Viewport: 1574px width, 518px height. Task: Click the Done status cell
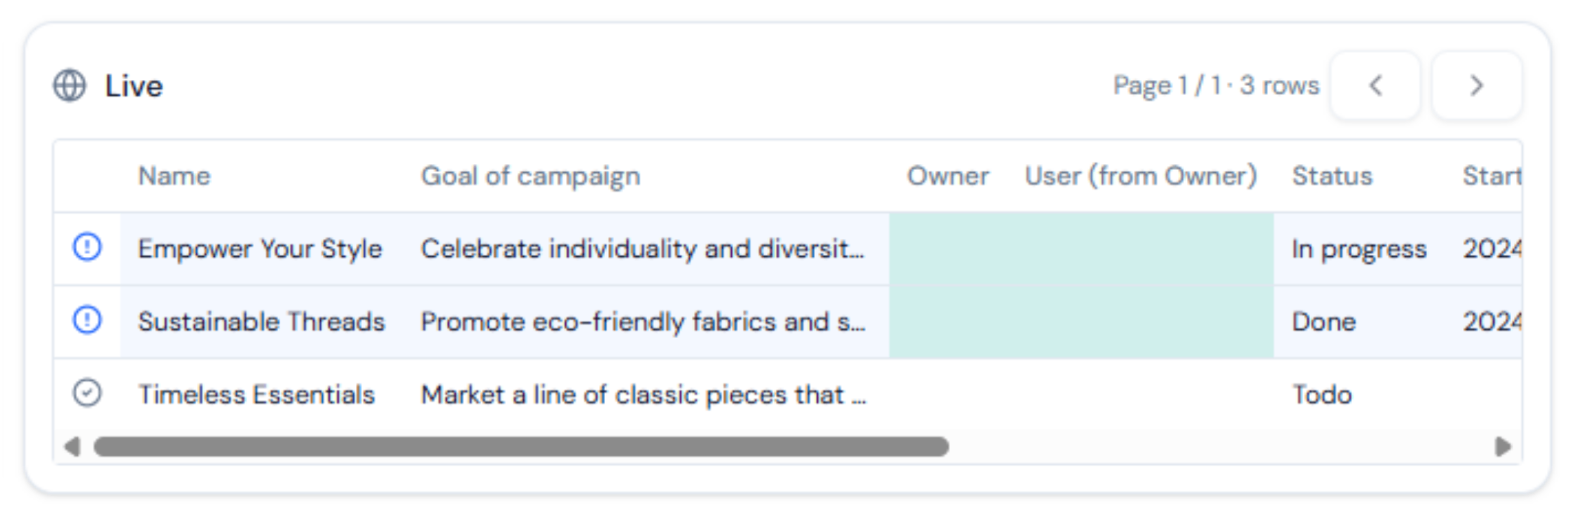point(1359,322)
